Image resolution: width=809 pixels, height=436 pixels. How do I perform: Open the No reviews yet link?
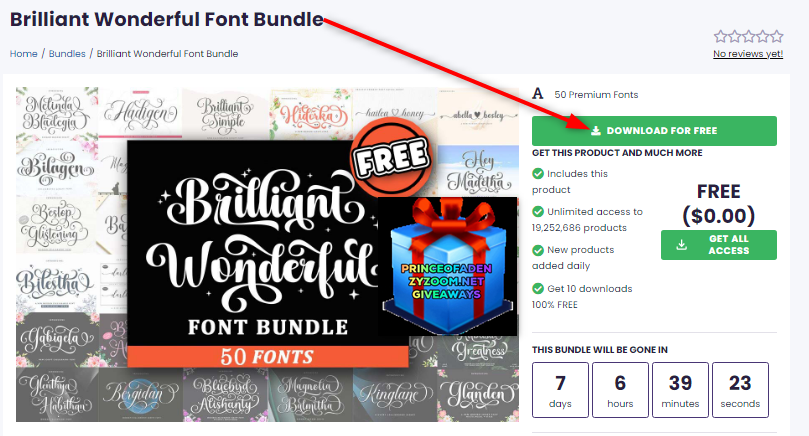point(748,54)
